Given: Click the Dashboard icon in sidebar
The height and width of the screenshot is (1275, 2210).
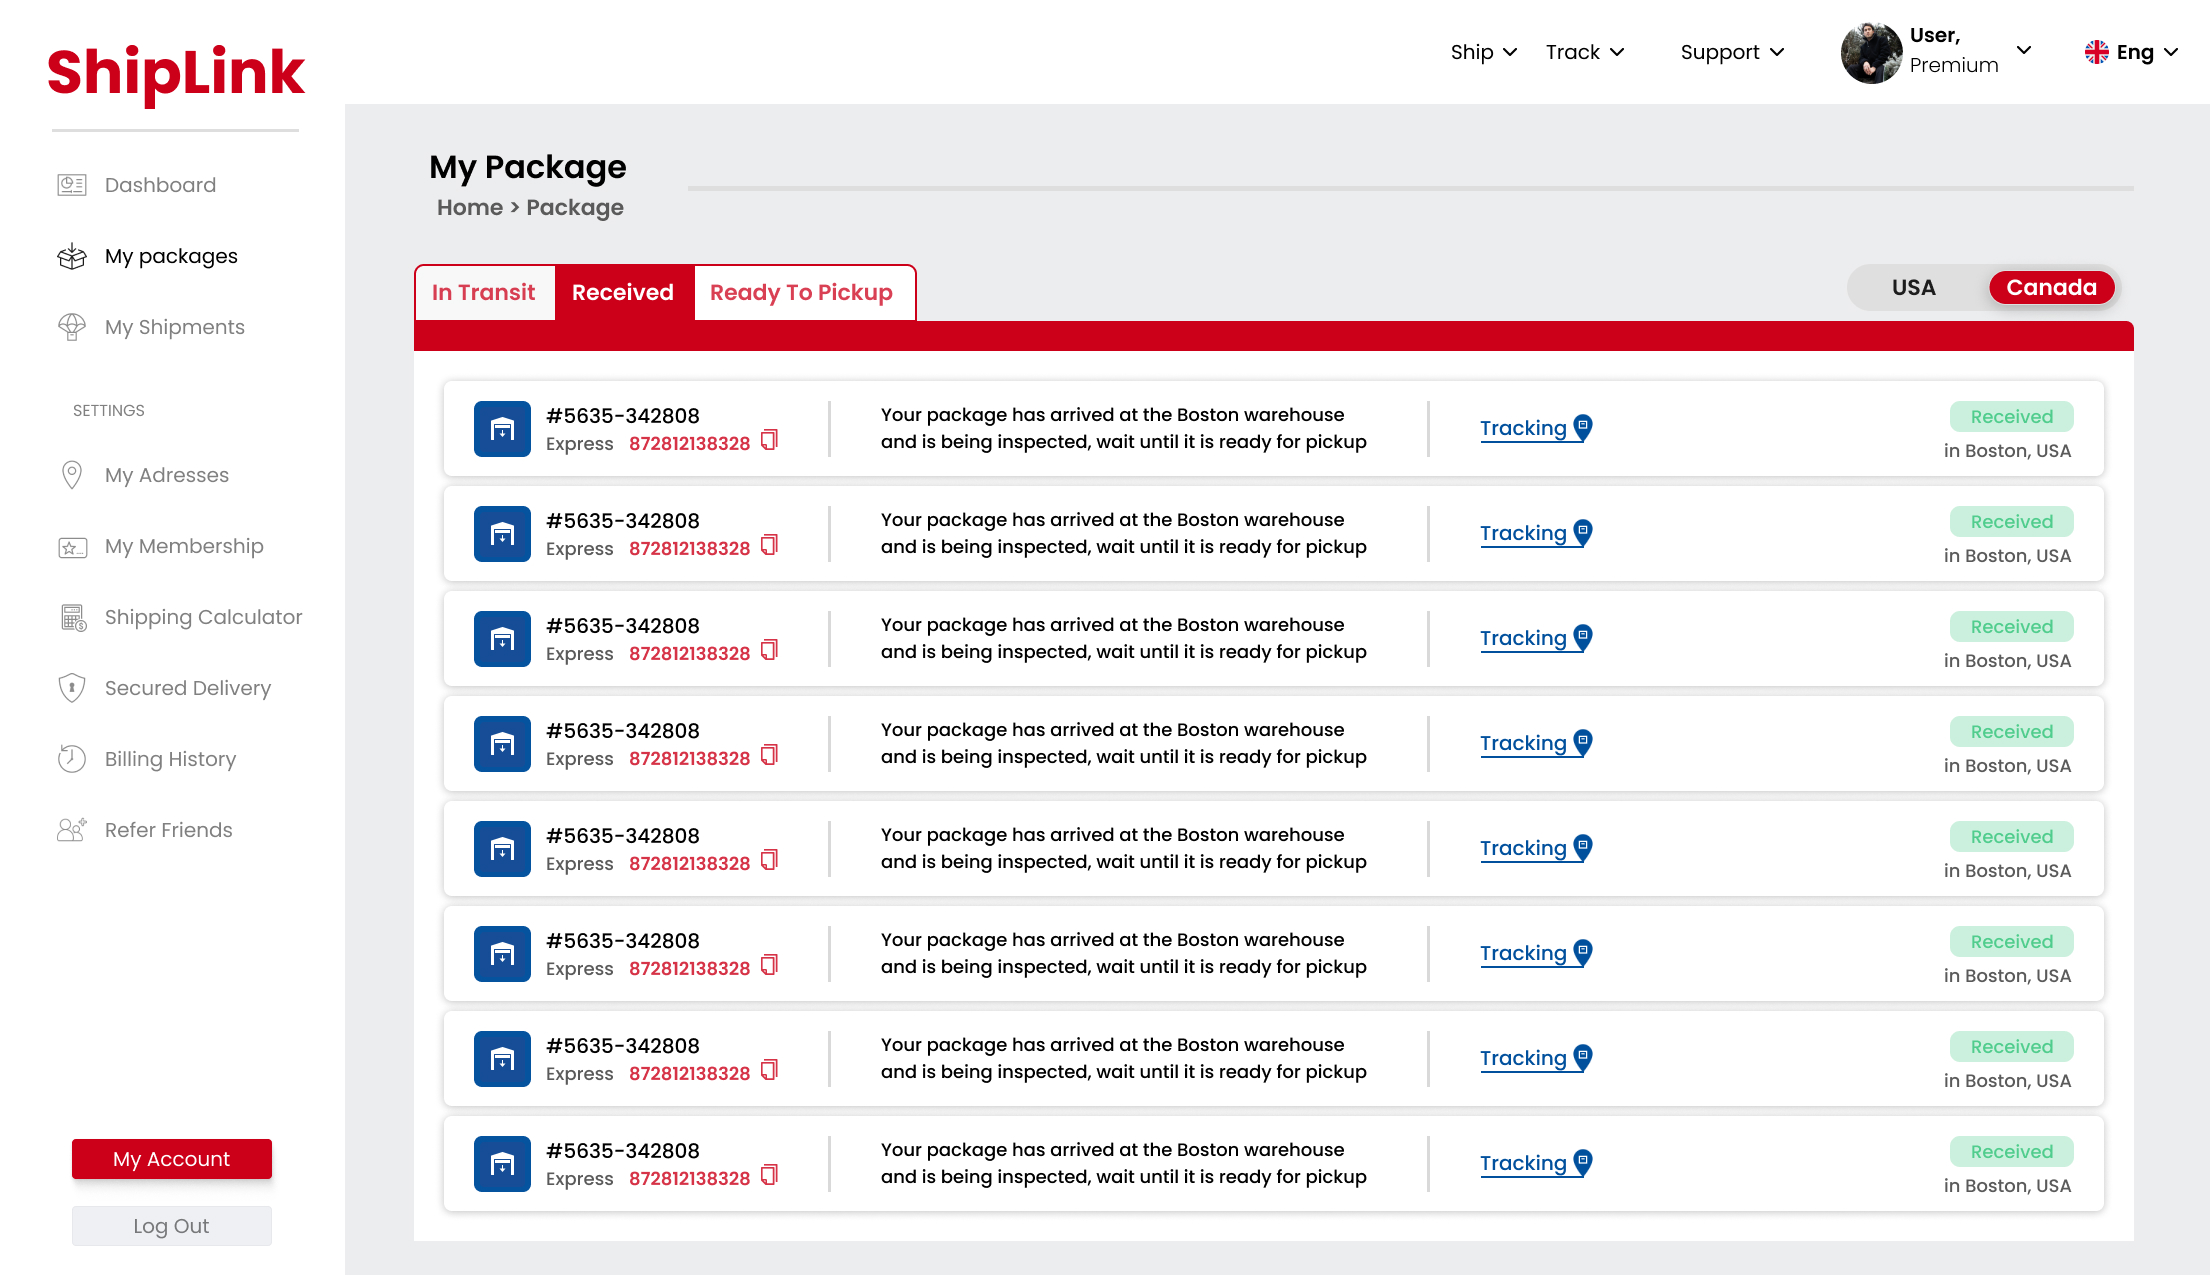Looking at the screenshot, I should 72,185.
